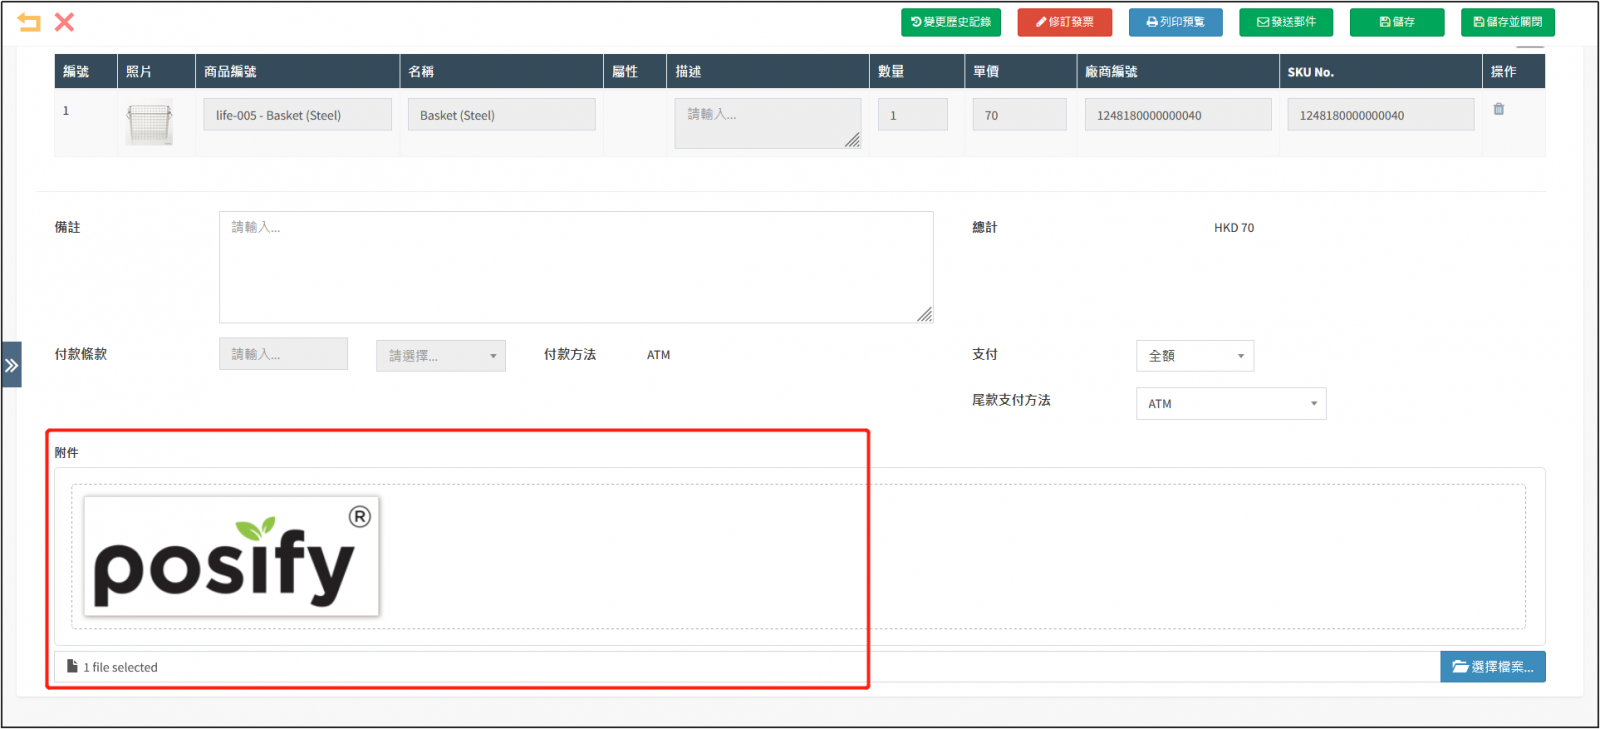The image size is (1600, 729).
Task: Click the 付款條款 label
Action: click(x=81, y=355)
